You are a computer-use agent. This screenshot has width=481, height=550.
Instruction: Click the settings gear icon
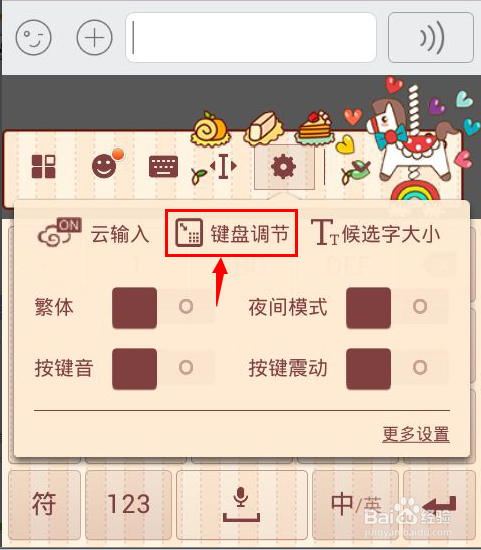283,167
